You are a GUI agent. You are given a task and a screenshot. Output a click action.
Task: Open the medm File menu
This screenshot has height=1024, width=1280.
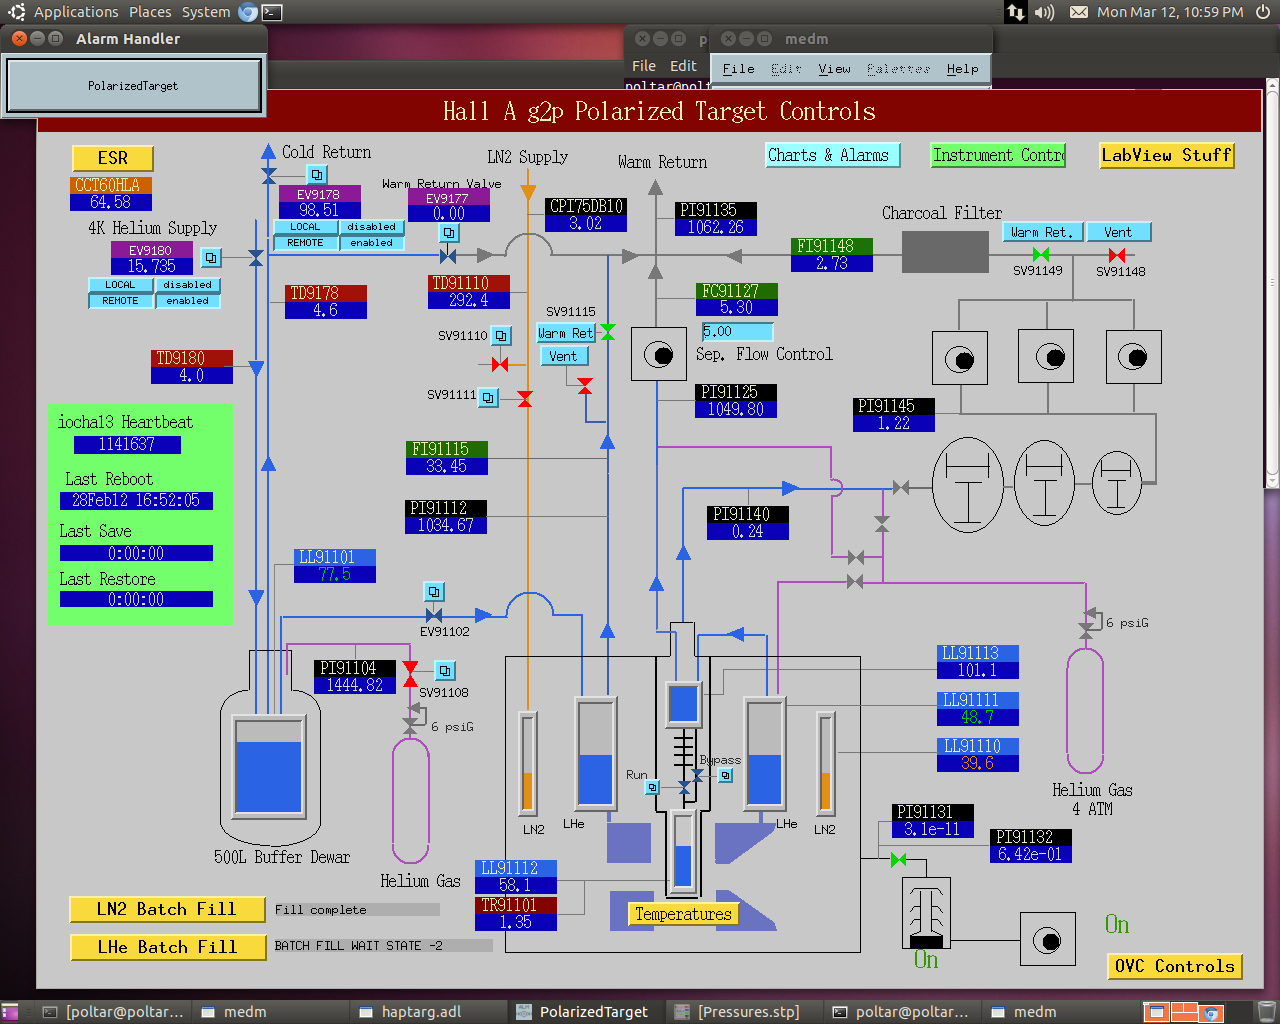pos(738,69)
